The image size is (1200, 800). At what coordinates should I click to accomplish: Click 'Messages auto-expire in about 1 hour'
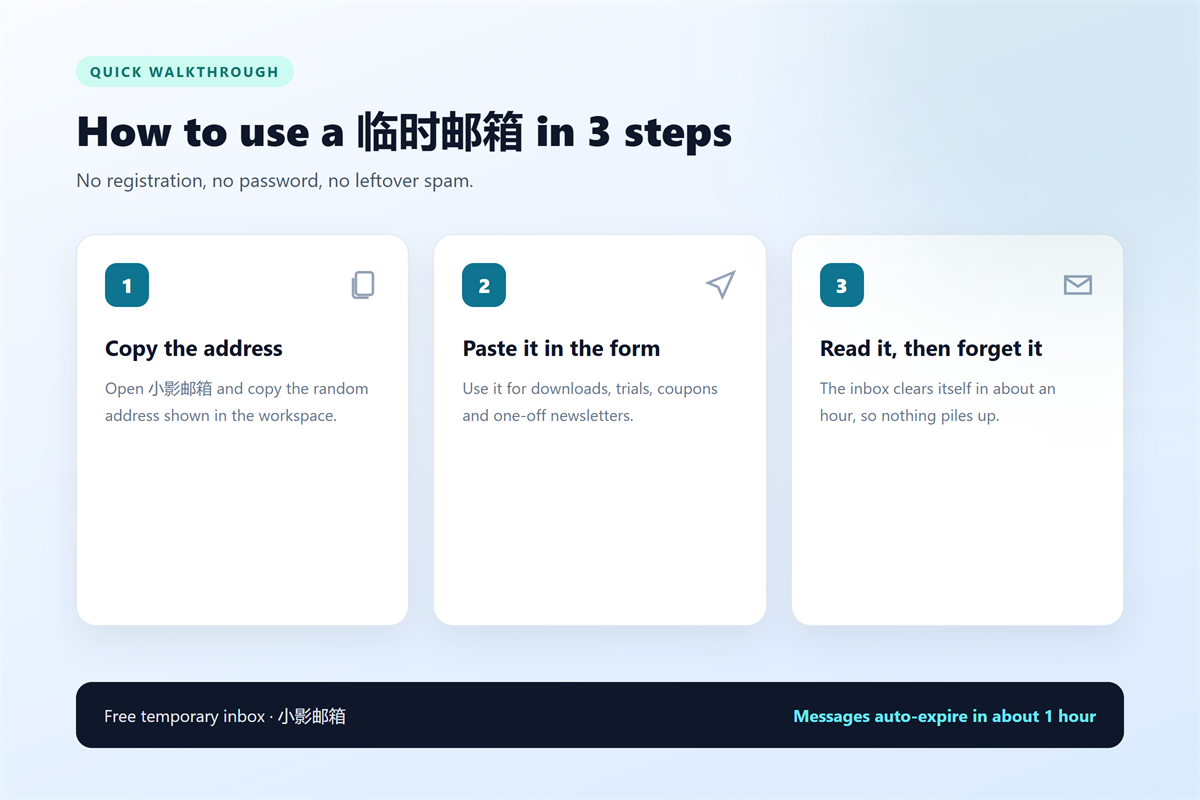[944, 716]
